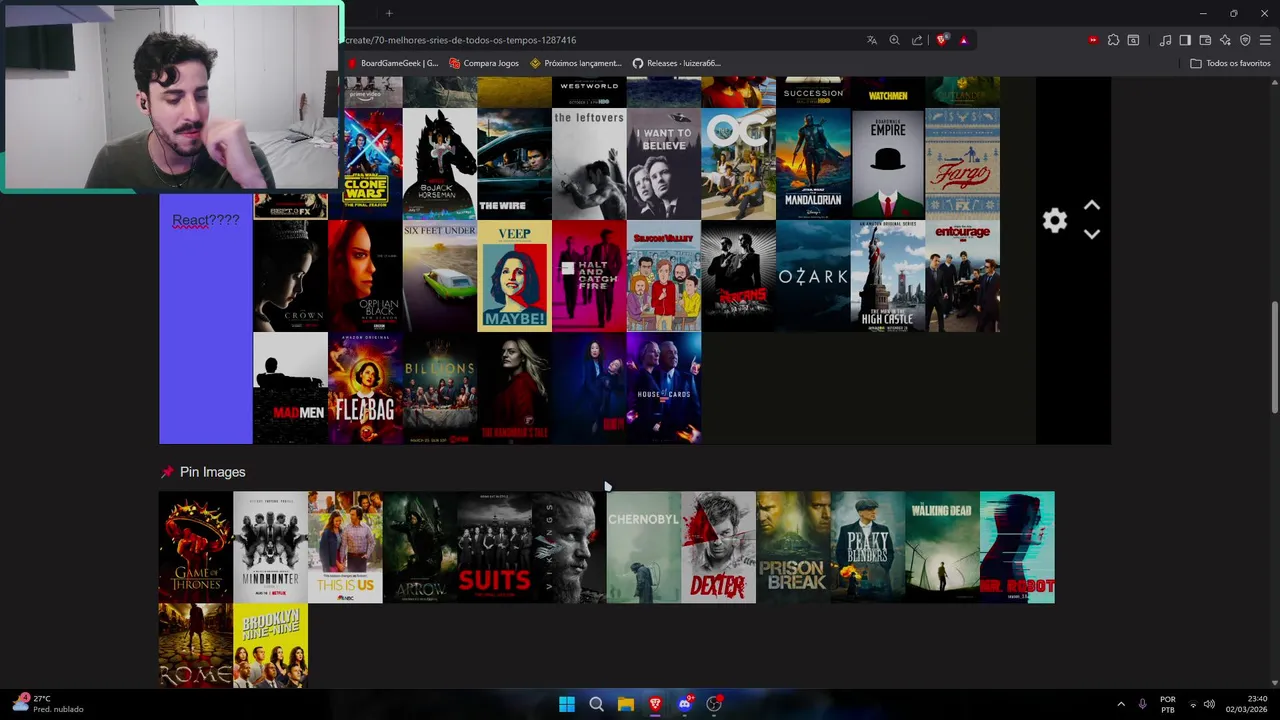
Task: Click the translate page icon in address bar
Action: pyautogui.click(x=872, y=40)
